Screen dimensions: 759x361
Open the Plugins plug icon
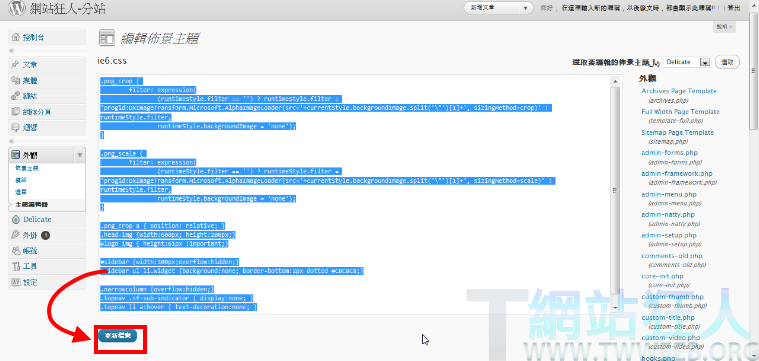click(x=15, y=235)
